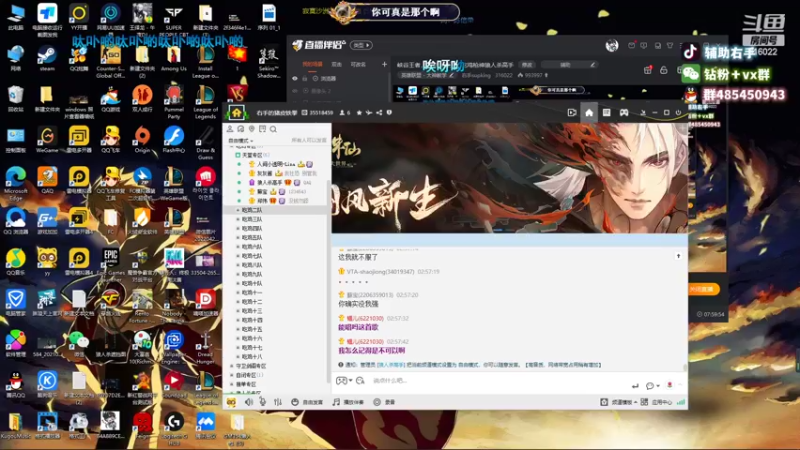Toggle 录音 recording in YY bottom bar

point(384,402)
